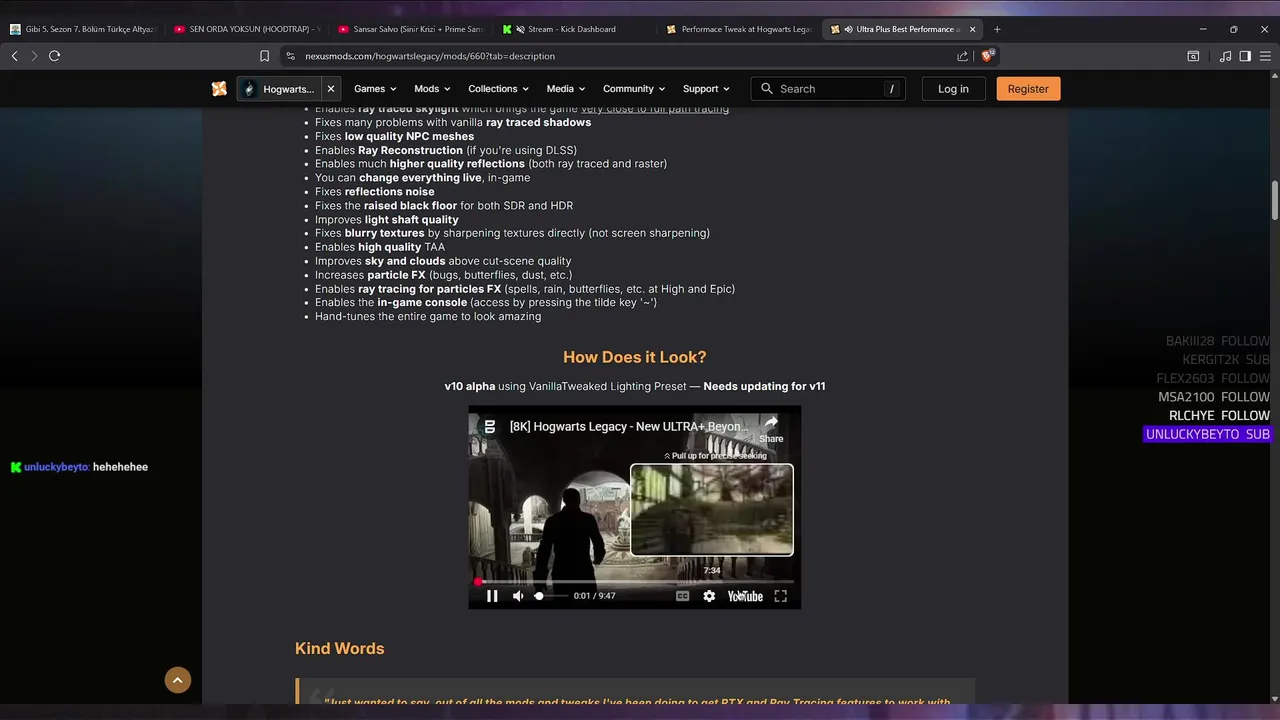Image resolution: width=1280 pixels, height=720 pixels.
Task: Open the 'very close to full path tracing' link
Action: click(x=655, y=109)
